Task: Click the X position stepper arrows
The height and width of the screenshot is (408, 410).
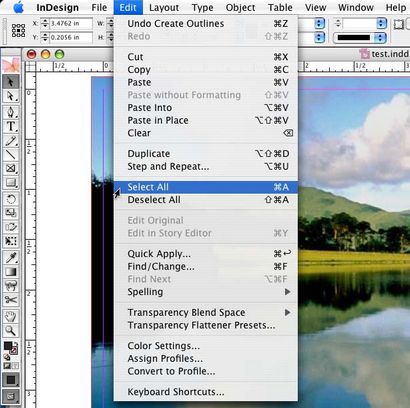Action: pyautogui.click(x=45, y=24)
